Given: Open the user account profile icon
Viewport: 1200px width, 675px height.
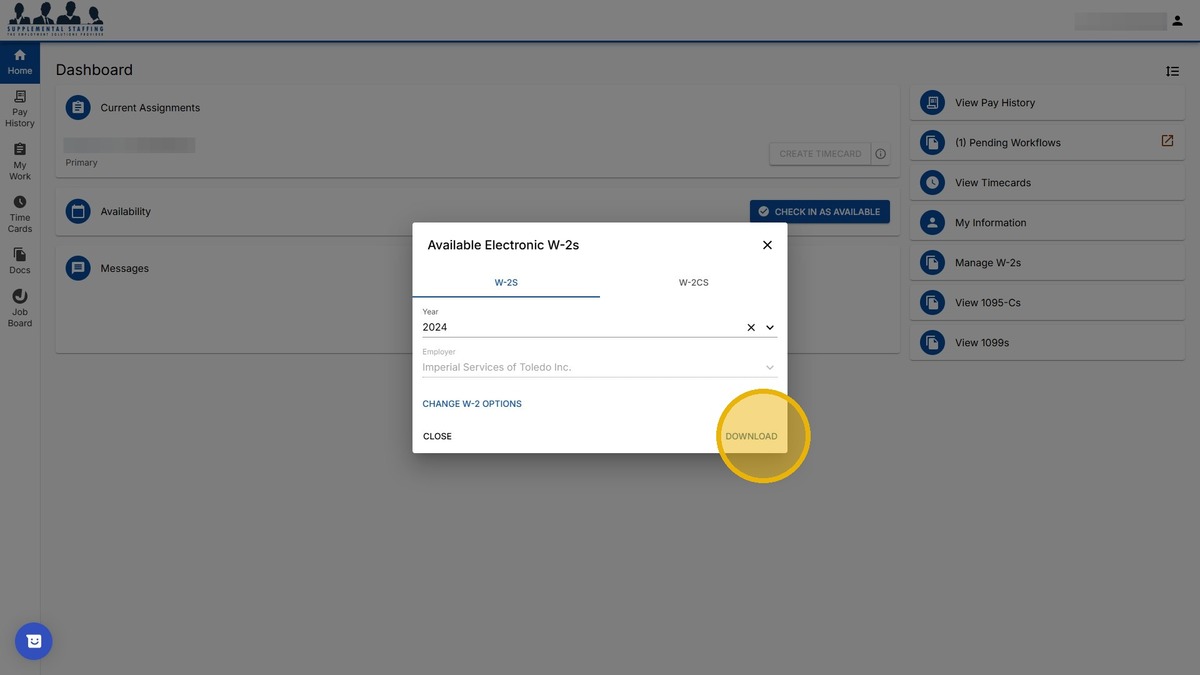Looking at the screenshot, I should point(1176,21).
